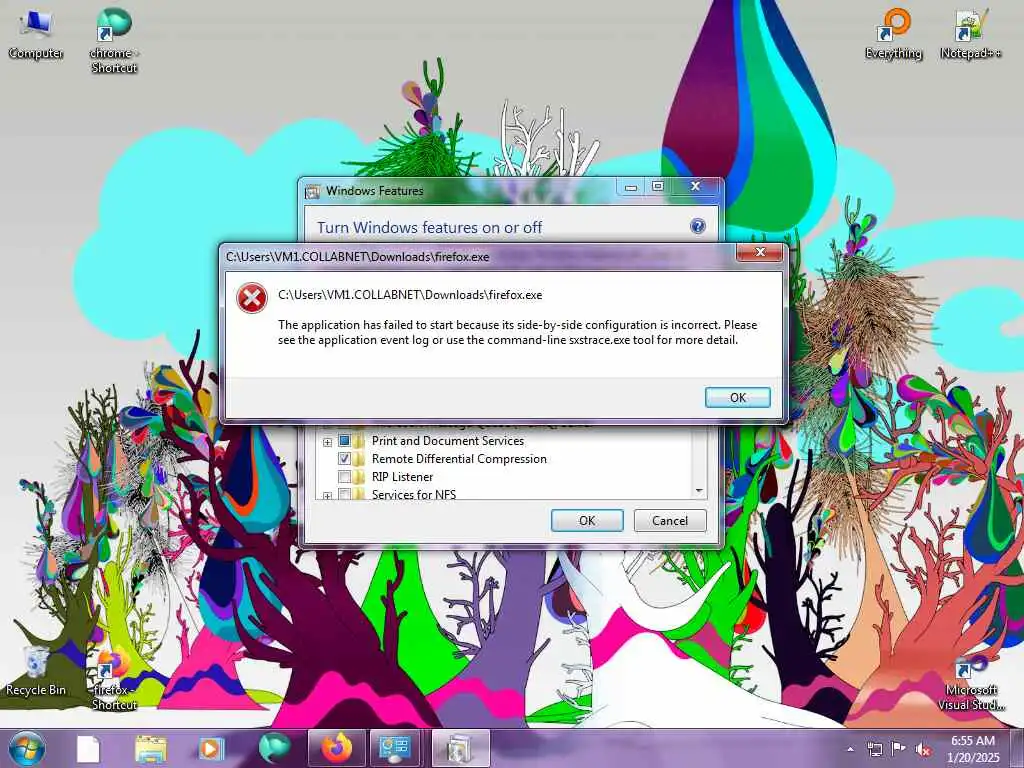Launch Windows Media Player from the taskbar
This screenshot has height=768, width=1024.
(212, 748)
